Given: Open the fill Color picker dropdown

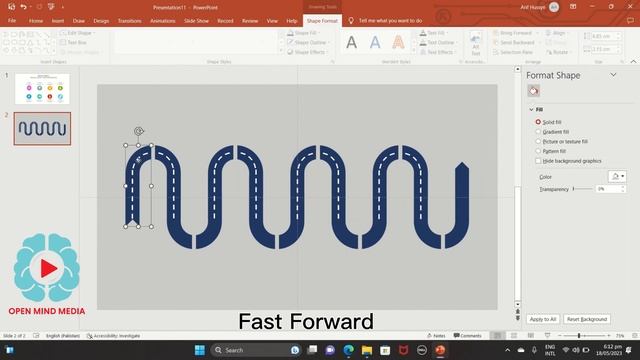Looking at the screenshot, I should point(617,176).
